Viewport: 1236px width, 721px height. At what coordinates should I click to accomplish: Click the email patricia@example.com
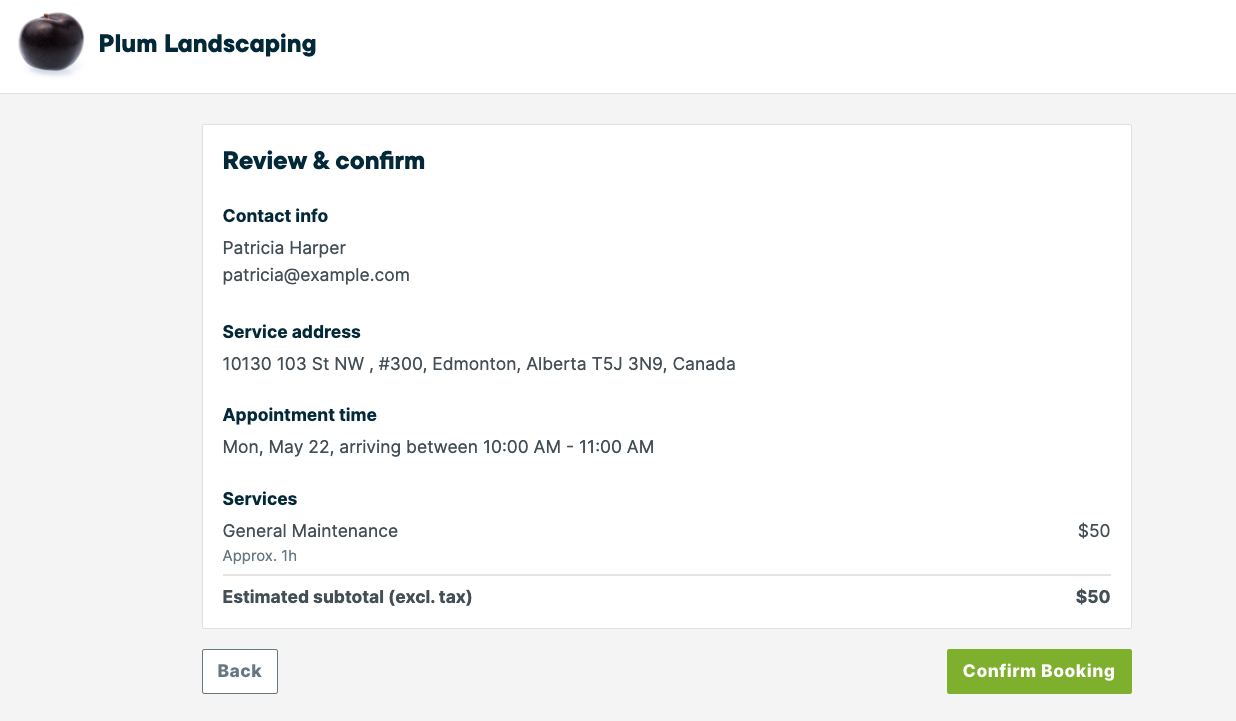tap(316, 275)
